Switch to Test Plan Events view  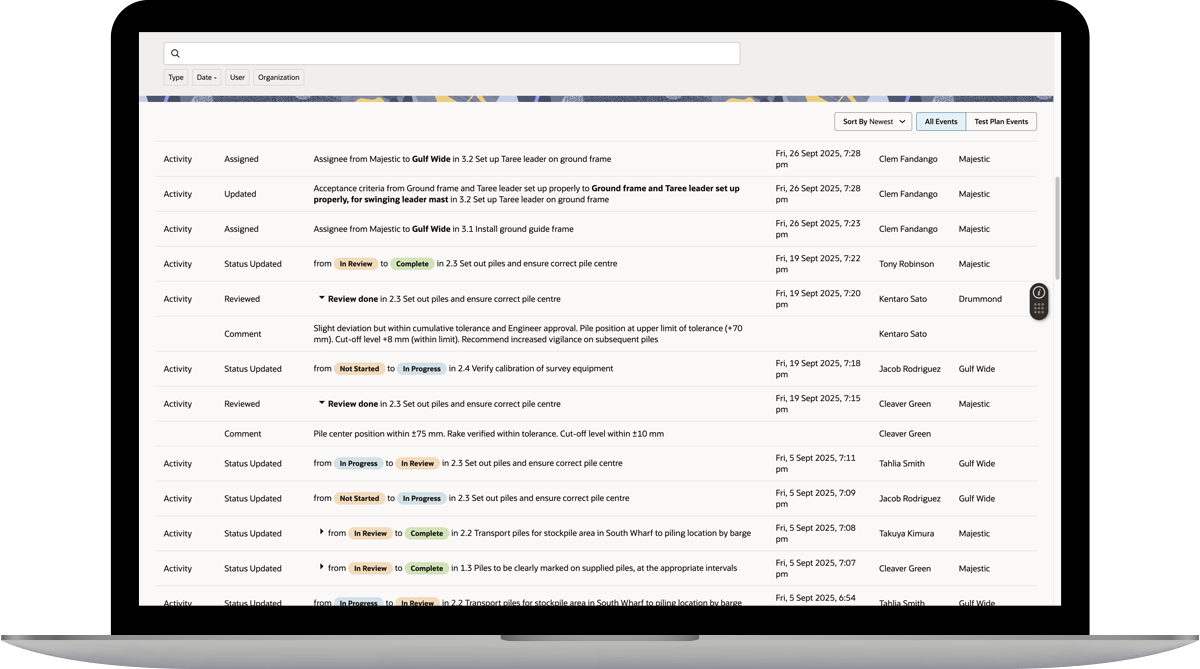pos(1001,122)
